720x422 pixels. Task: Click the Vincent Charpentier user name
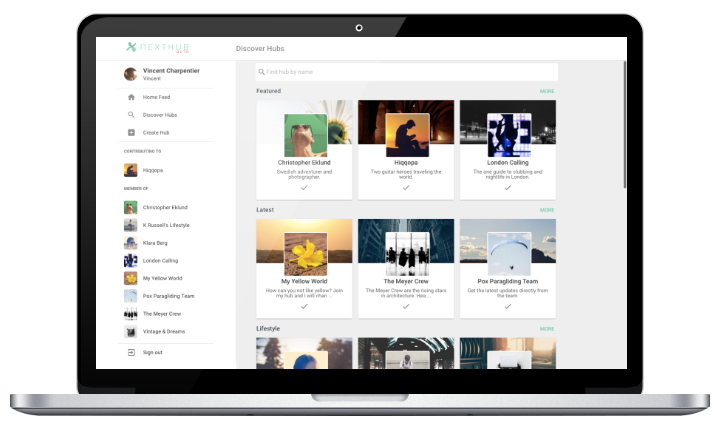point(171,71)
